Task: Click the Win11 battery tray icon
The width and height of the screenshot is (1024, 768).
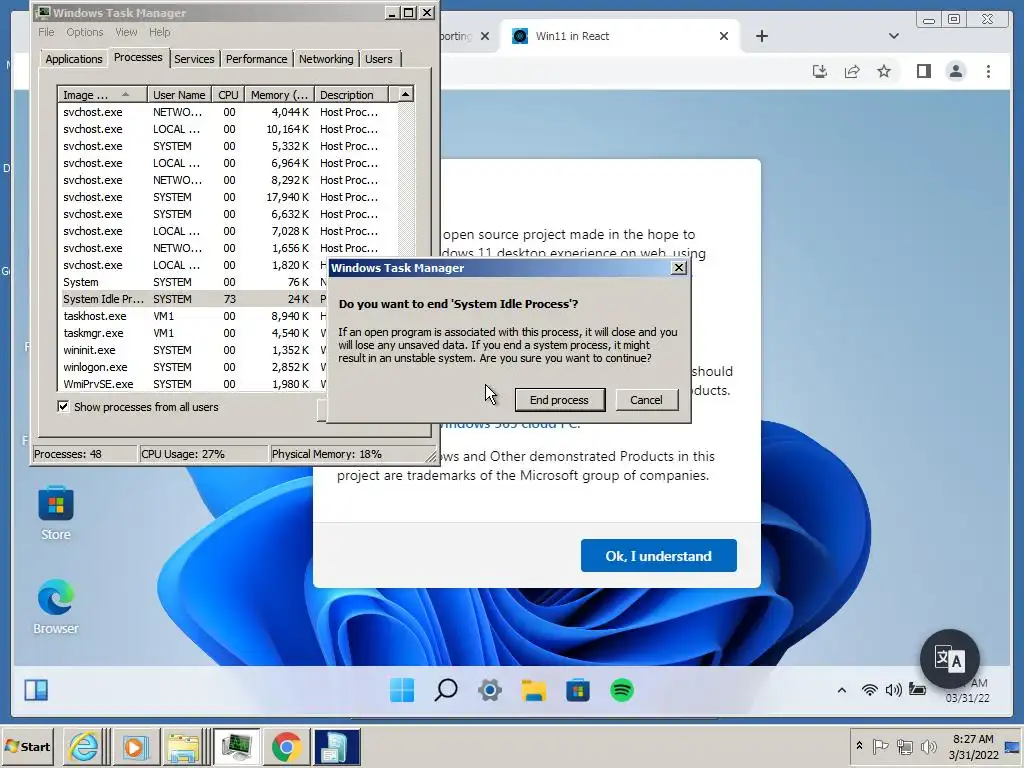Action: point(918,690)
